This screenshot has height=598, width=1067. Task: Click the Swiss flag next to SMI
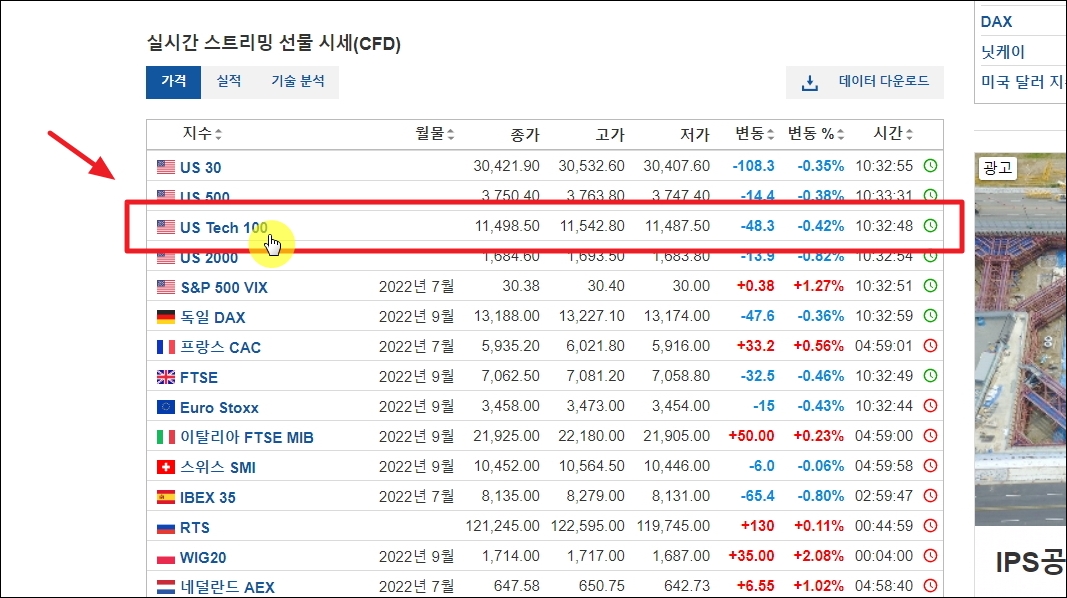click(x=165, y=467)
